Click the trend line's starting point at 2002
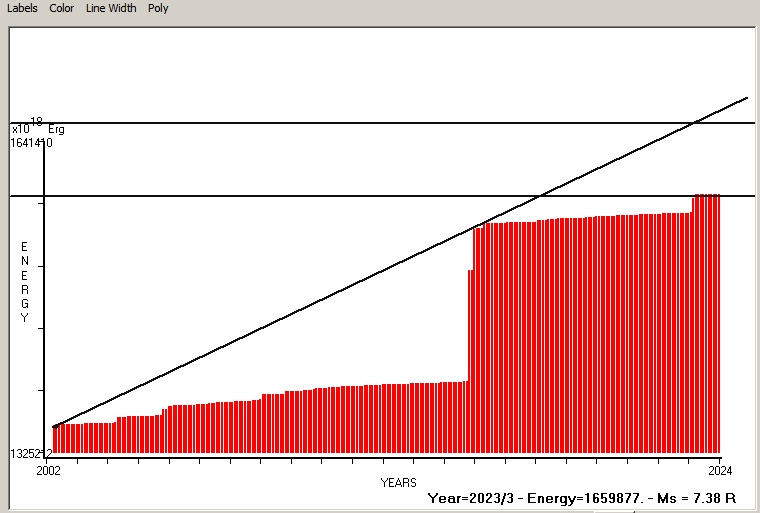 pos(54,427)
